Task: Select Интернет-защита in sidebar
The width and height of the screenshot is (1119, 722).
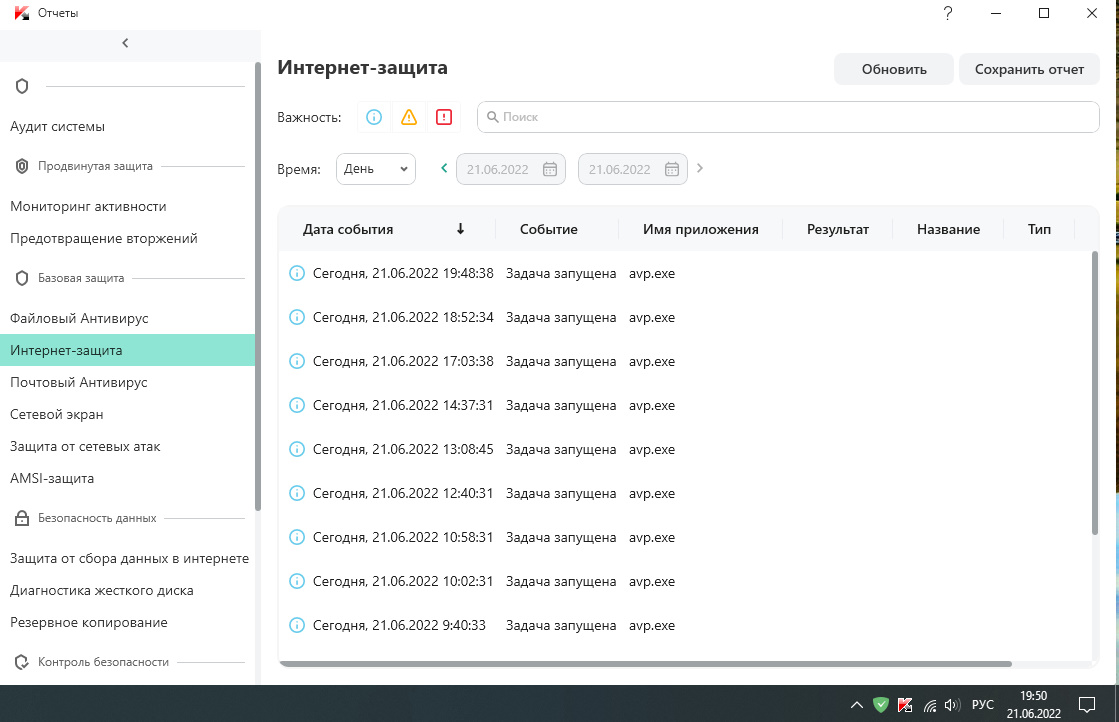Action: [127, 350]
